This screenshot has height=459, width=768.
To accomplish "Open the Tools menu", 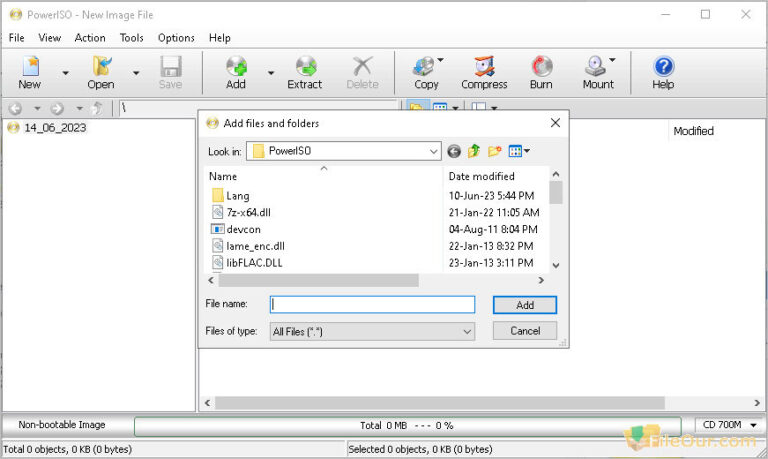I will point(131,38).
